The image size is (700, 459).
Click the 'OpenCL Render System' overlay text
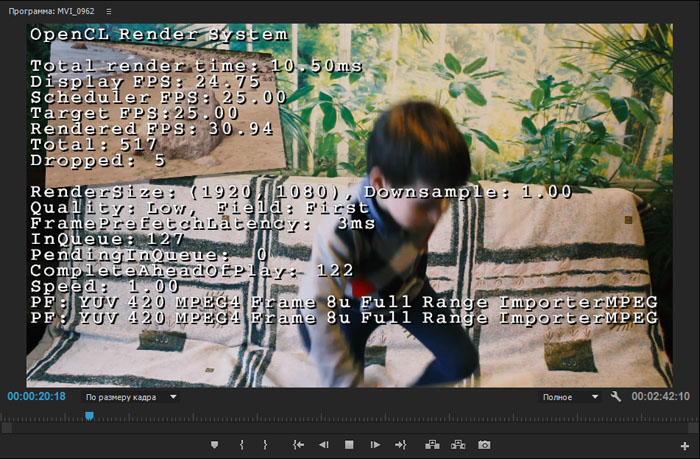(159, 35)
